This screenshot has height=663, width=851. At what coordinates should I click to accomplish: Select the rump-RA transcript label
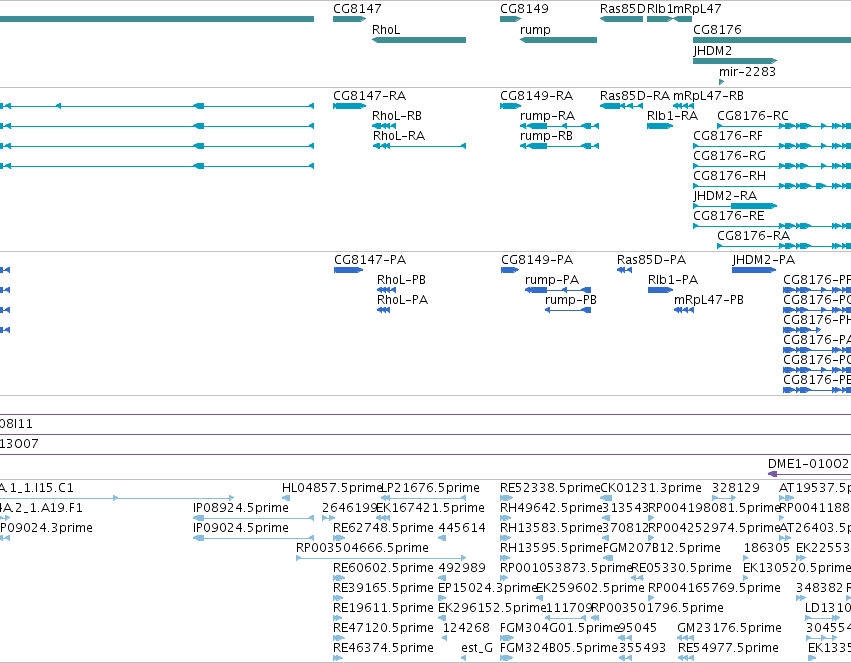pyautogui.click(x=547, y=116)
